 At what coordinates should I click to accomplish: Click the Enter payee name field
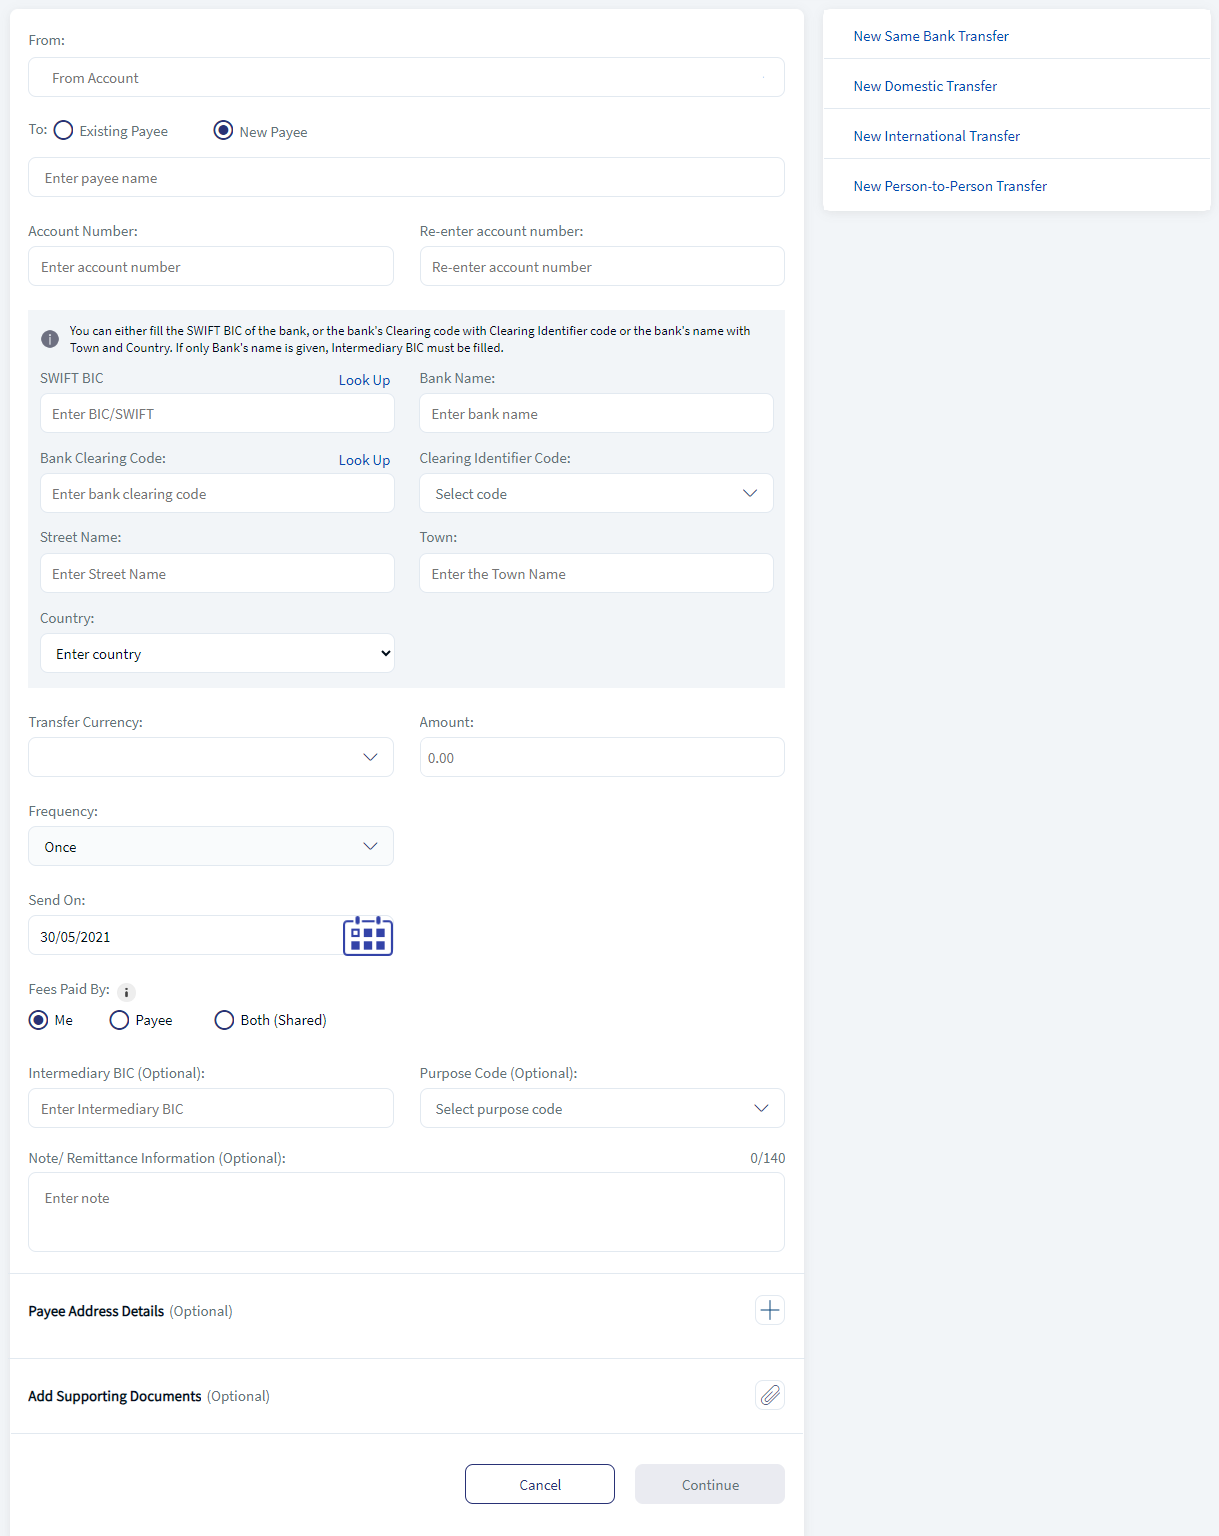[406, 177]
